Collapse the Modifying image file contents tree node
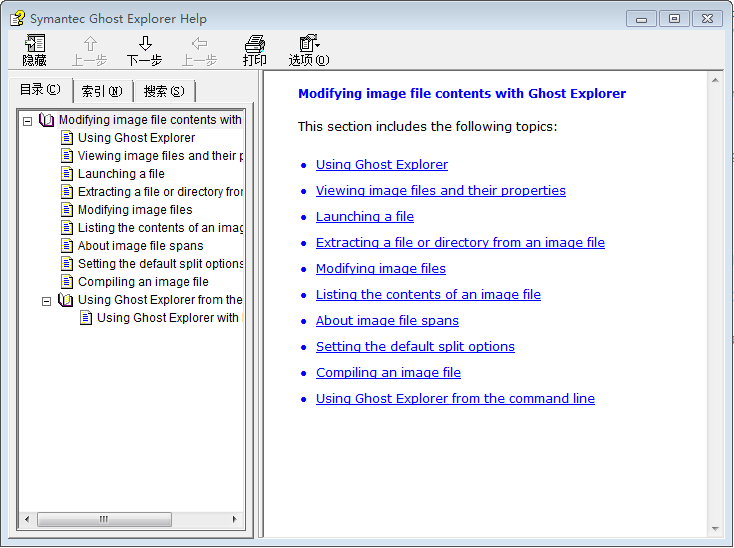 click(28, 121)
